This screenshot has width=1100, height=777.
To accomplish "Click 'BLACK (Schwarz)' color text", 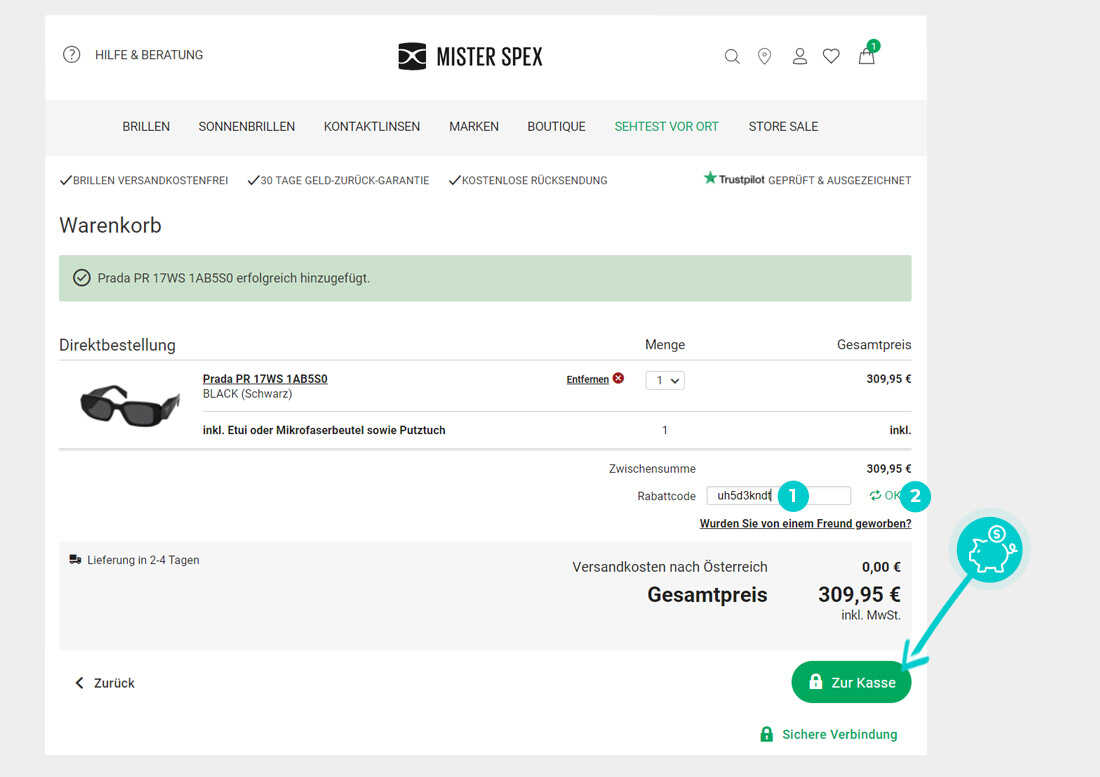I will pyautogui.click(x=248, y=394).
